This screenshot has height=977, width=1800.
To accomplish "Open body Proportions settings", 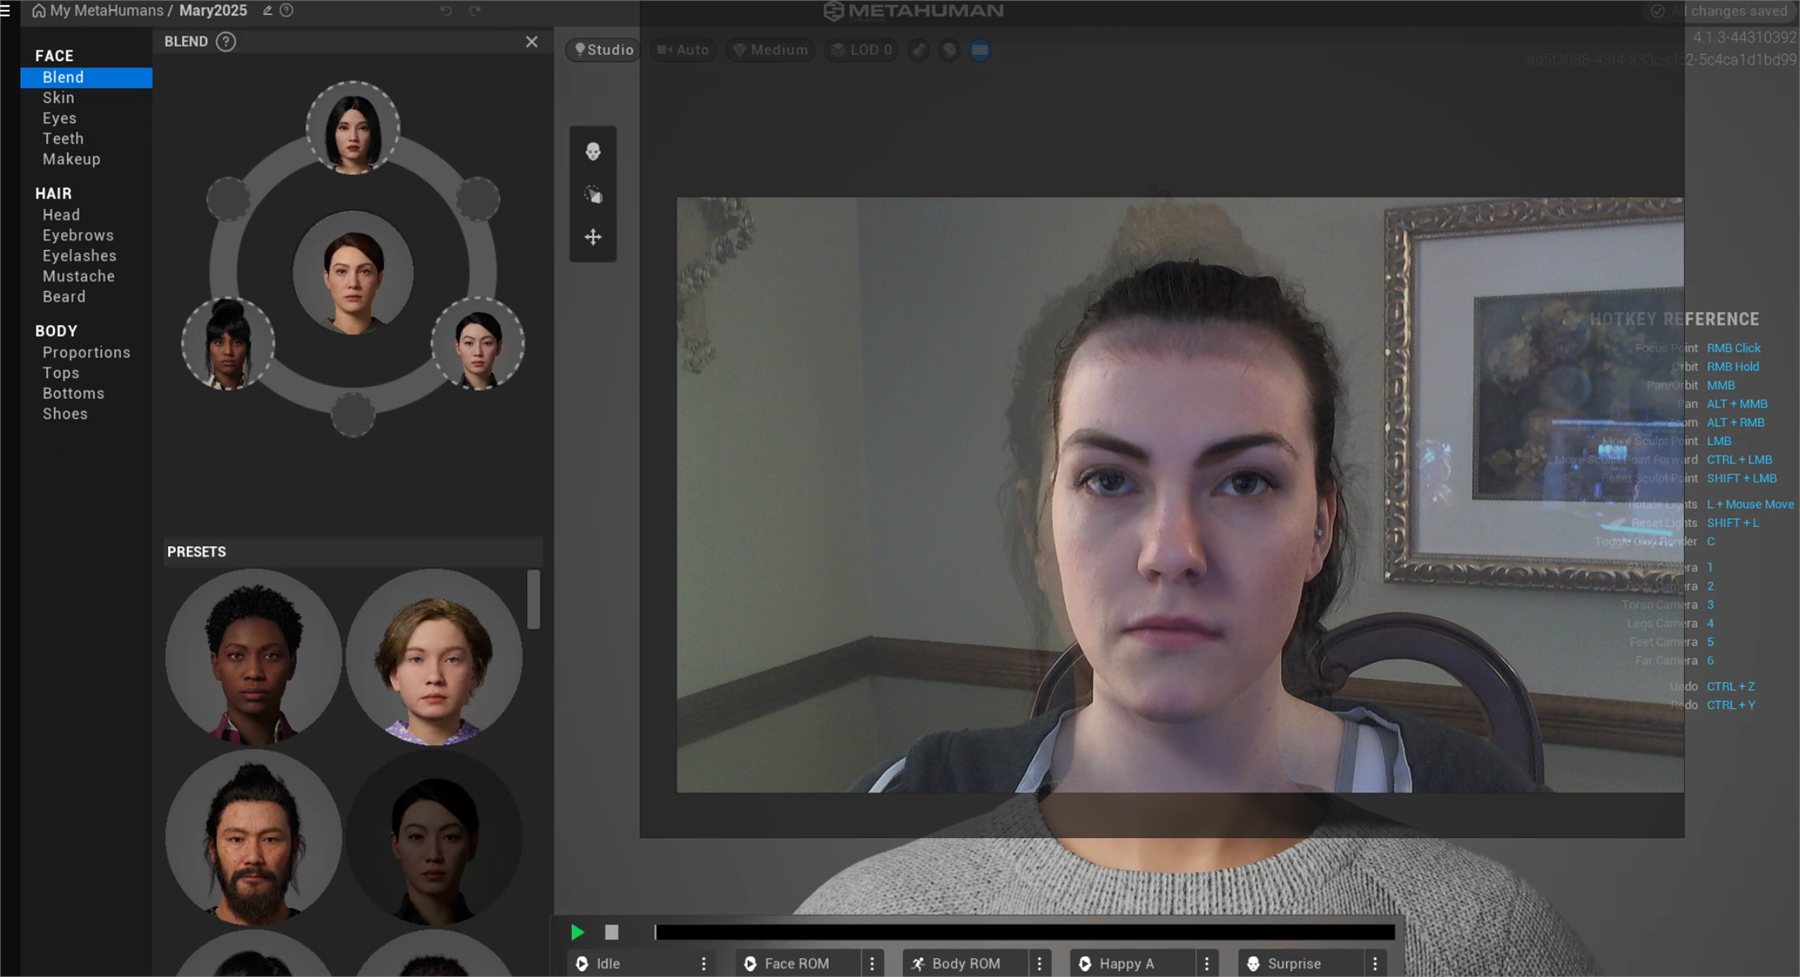I will pos(86,353).
